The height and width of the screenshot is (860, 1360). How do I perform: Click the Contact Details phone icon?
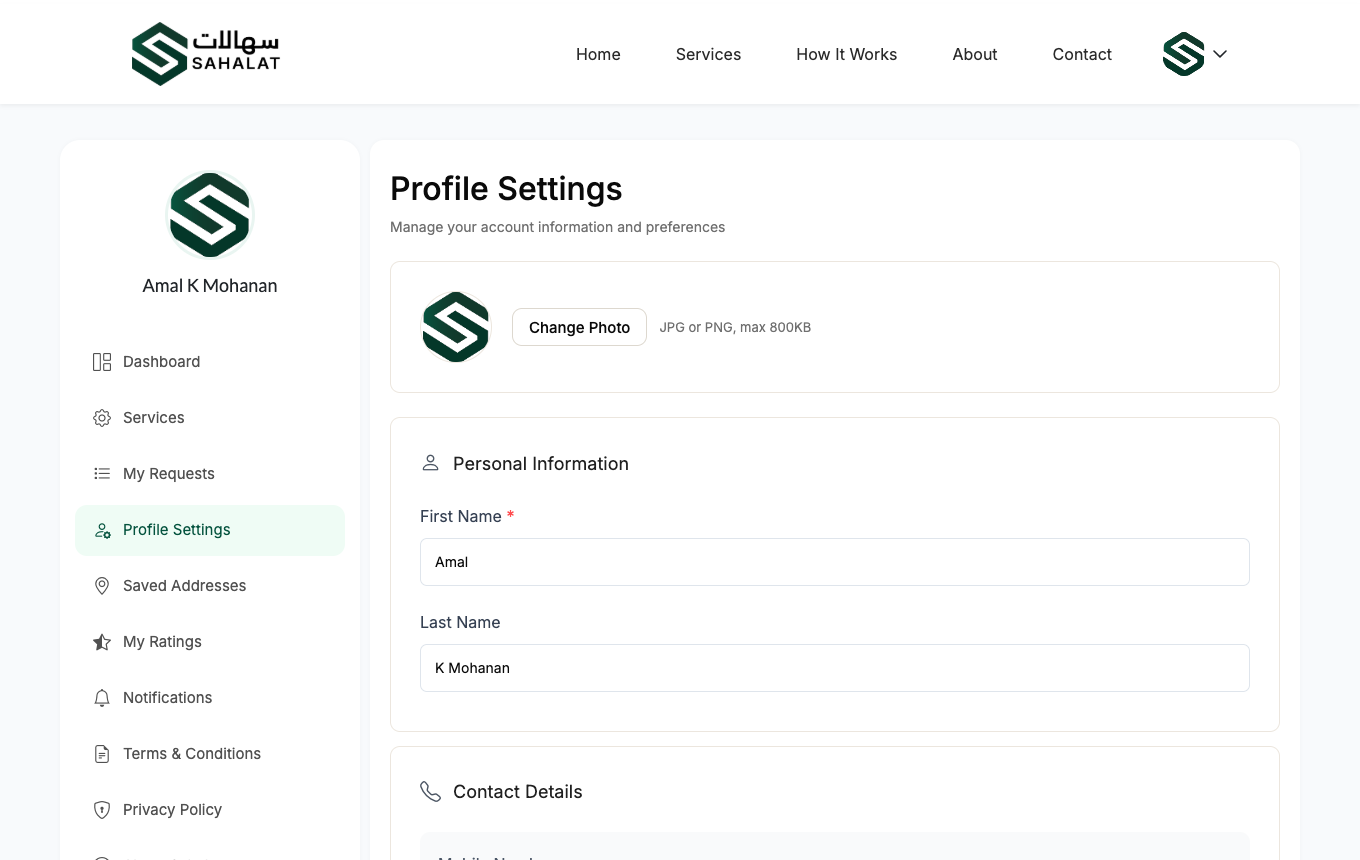click(x=431, y=792)
